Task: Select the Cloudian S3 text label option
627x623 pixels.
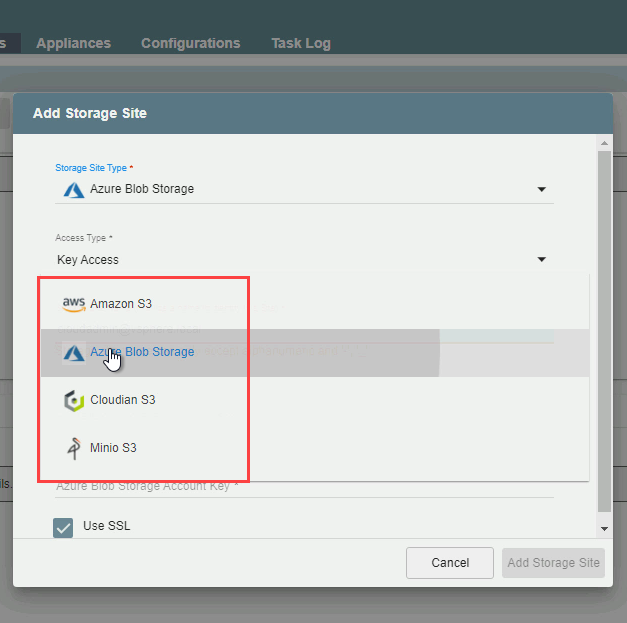Action: 122,400
